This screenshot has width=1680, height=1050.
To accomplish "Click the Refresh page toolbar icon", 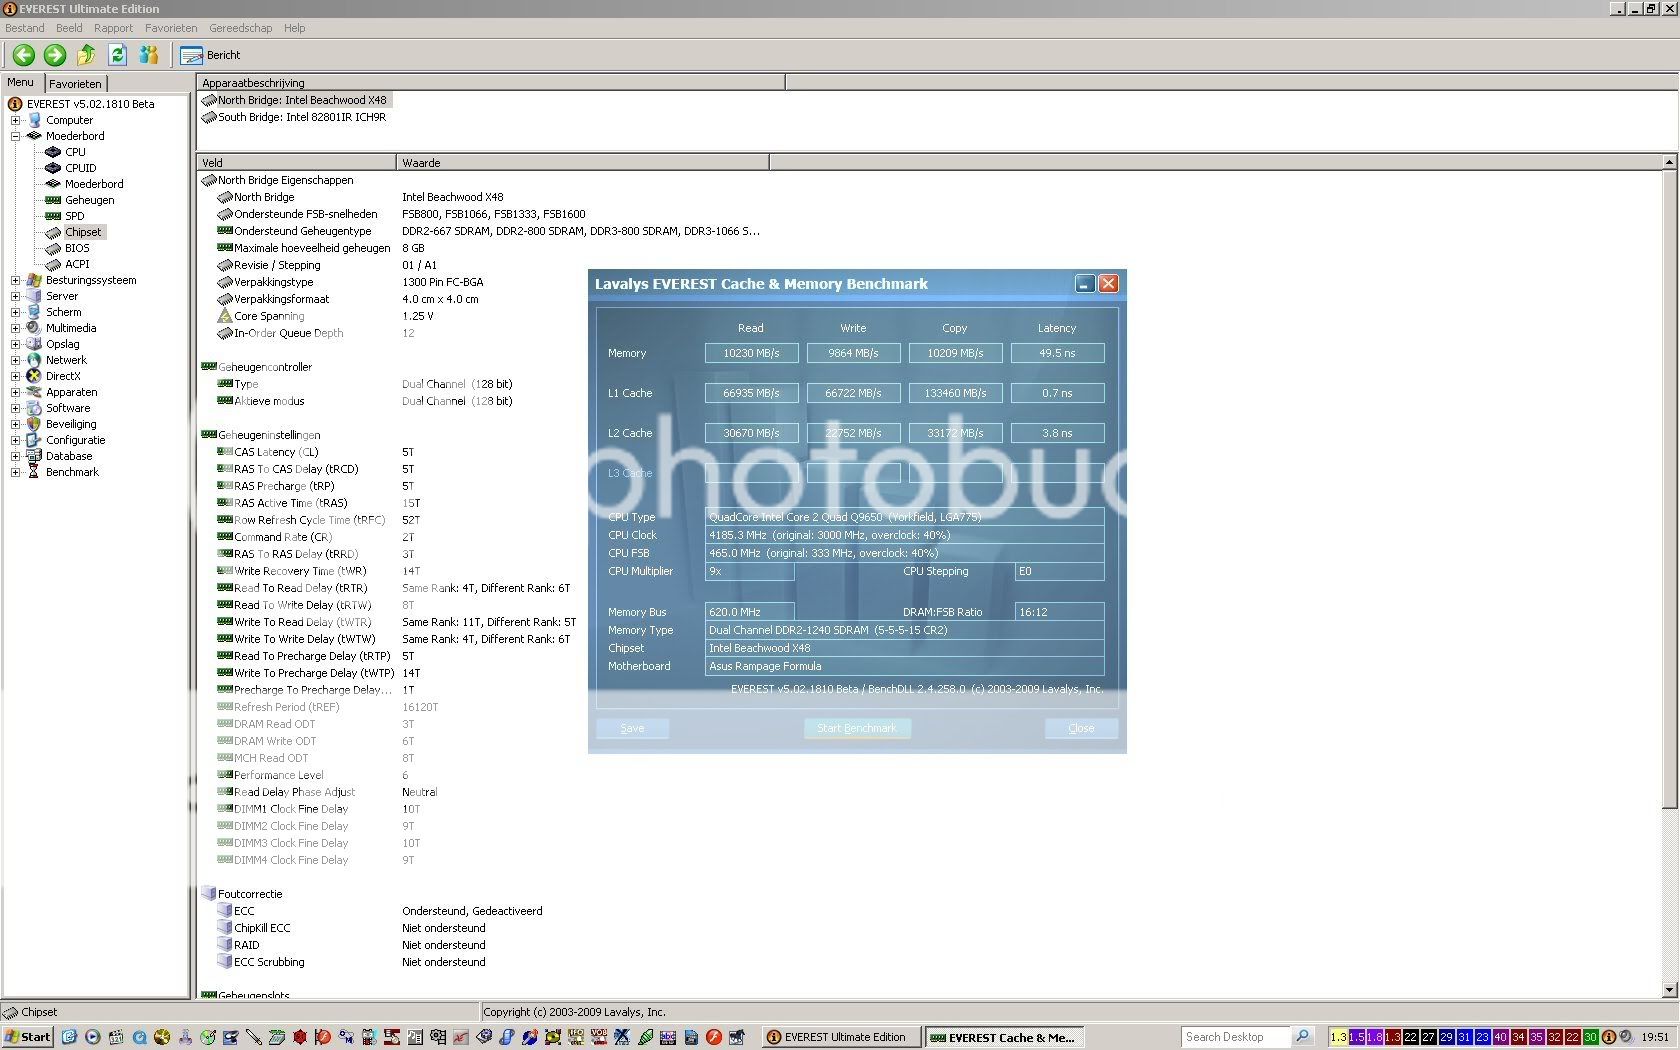I will pos(117,55).
